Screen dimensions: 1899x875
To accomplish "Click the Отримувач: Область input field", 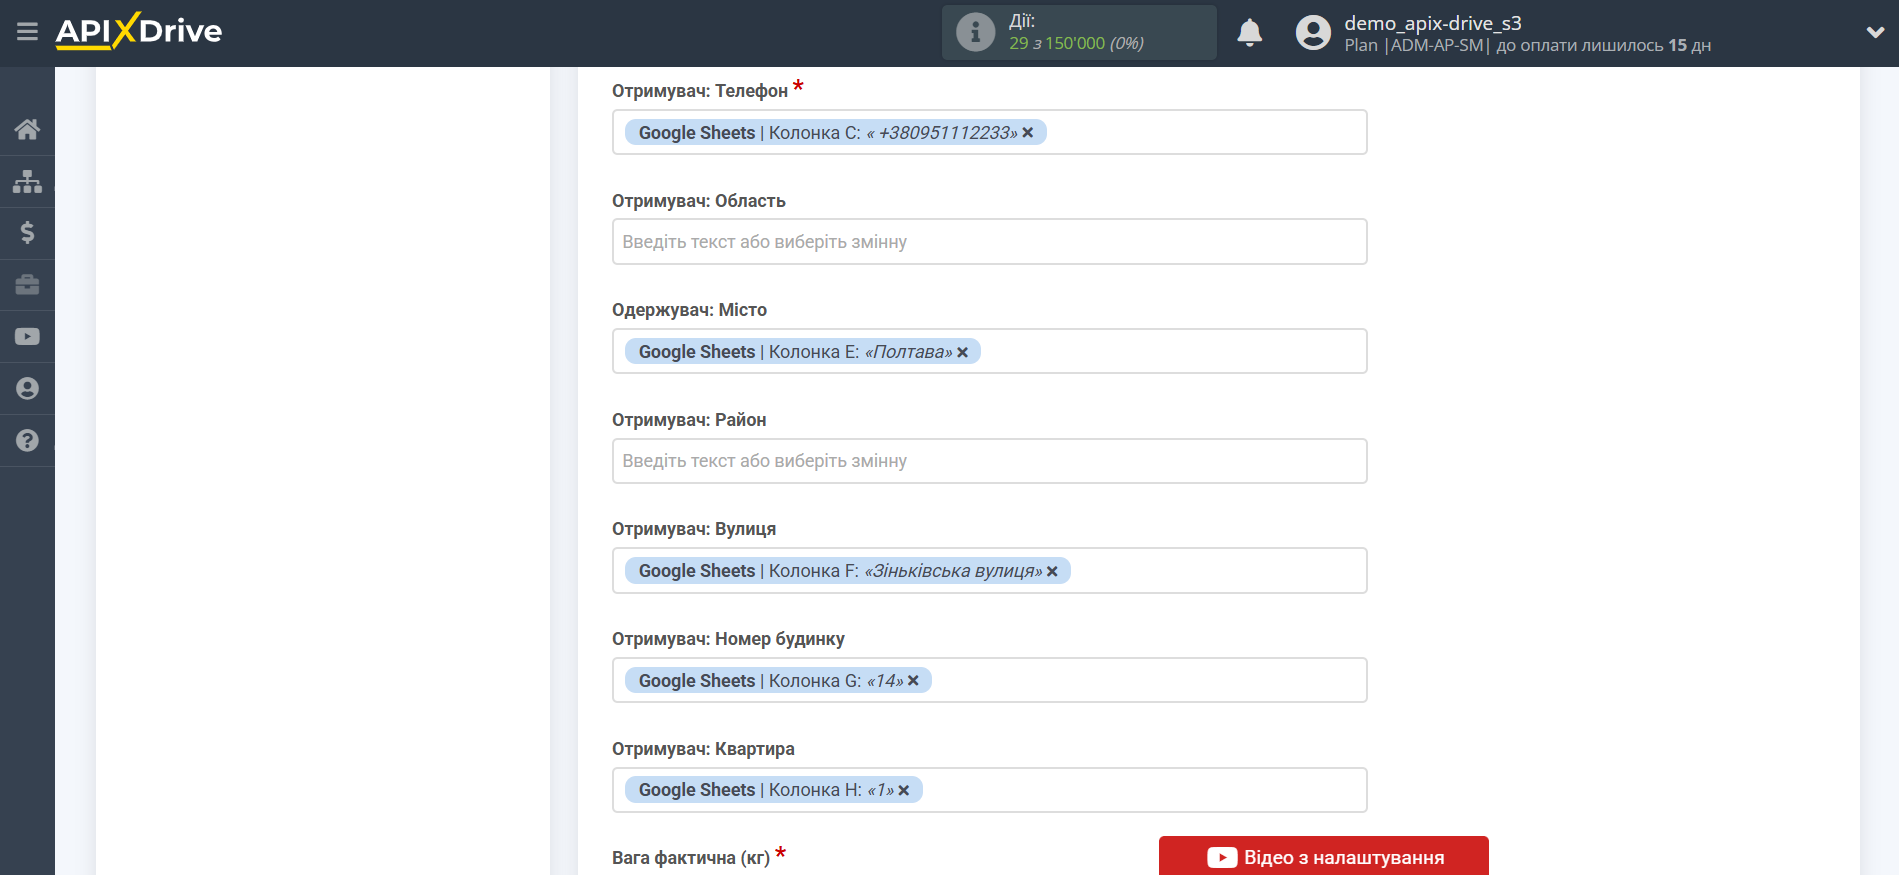I will click(x=989, y=242).
